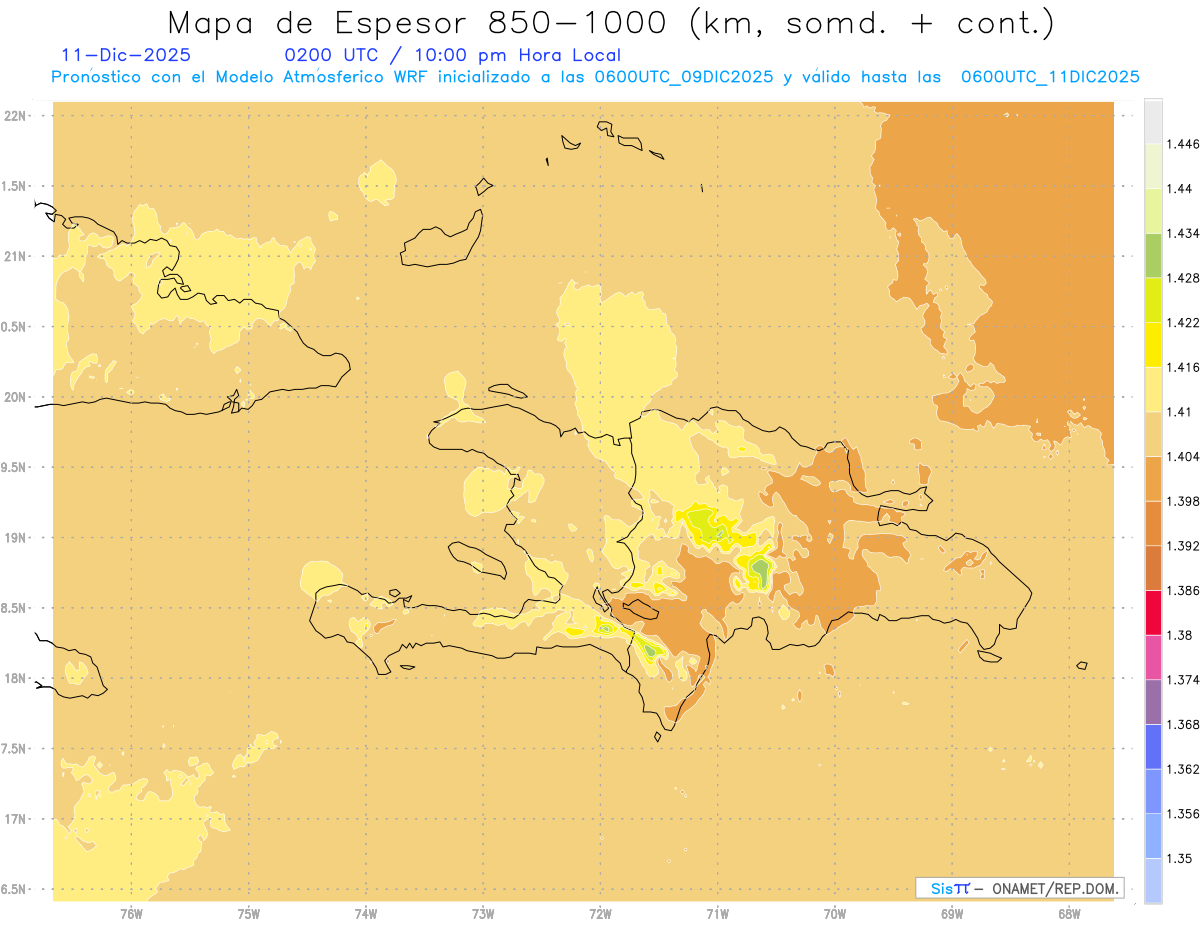This screenshot has width=1200, height=927.
Task: Click the longitude label '69W'
Action: coord(952,914)
